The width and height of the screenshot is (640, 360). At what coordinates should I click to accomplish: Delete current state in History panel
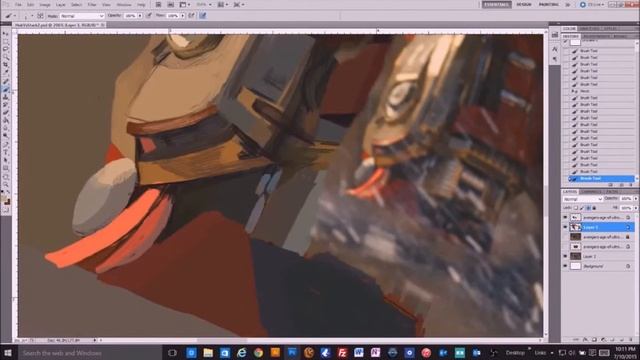631,185
